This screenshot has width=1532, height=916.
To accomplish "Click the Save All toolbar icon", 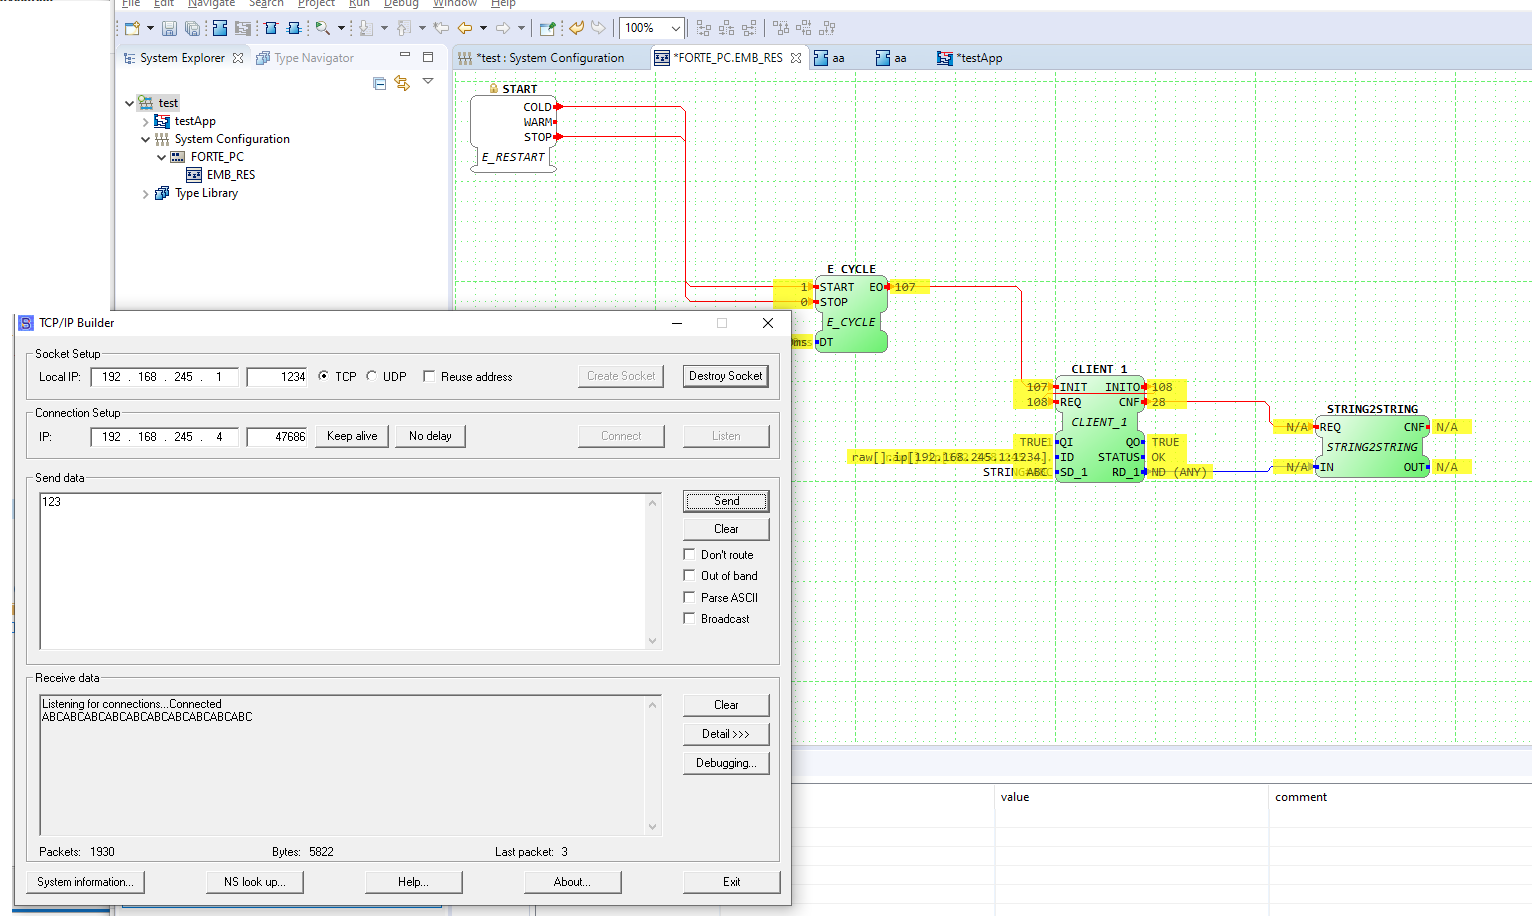I will pyautogui.click(x=192, y=28).
